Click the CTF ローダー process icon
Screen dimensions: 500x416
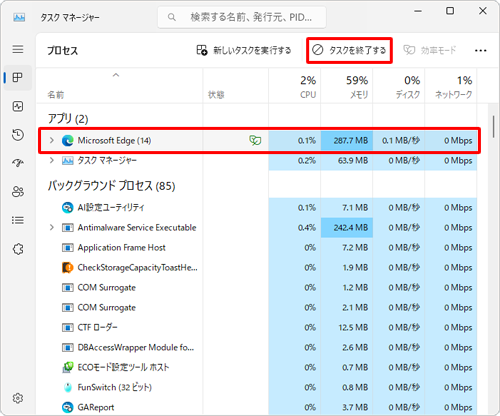pyautogui.click(x=68, y=328)
